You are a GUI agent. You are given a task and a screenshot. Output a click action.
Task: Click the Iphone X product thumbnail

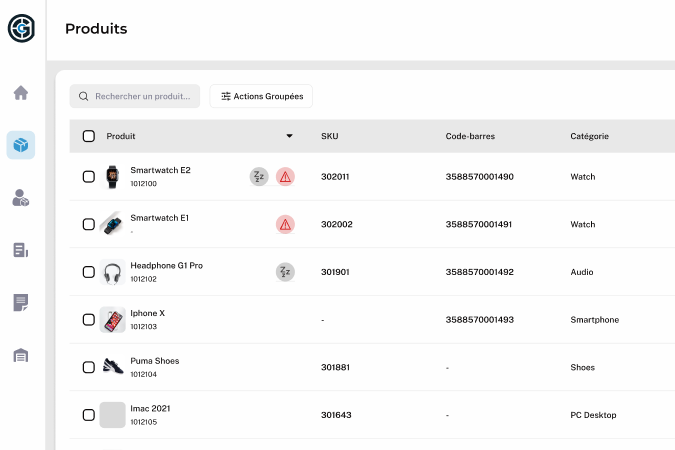coord(112,320)
